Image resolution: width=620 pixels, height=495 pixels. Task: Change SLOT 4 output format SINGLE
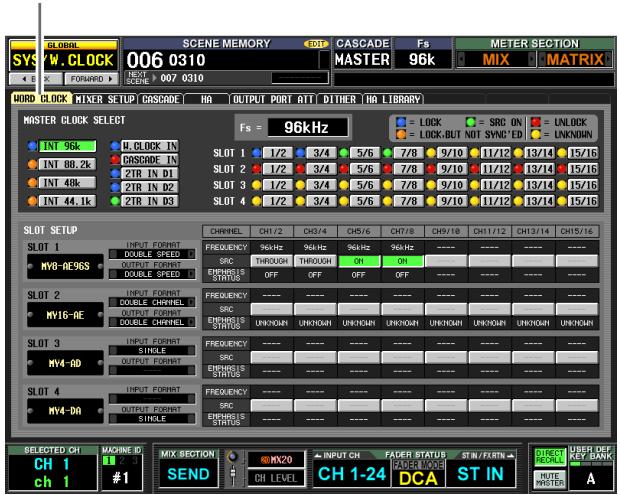152,419
